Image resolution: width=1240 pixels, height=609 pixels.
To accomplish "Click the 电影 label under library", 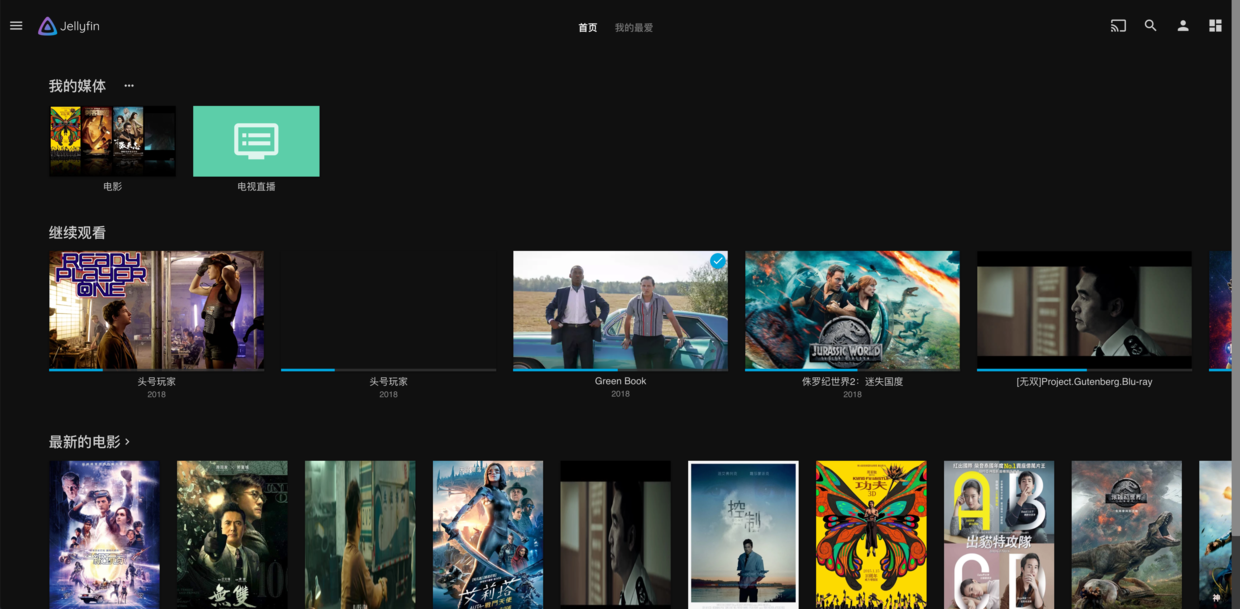I will 112,187.
